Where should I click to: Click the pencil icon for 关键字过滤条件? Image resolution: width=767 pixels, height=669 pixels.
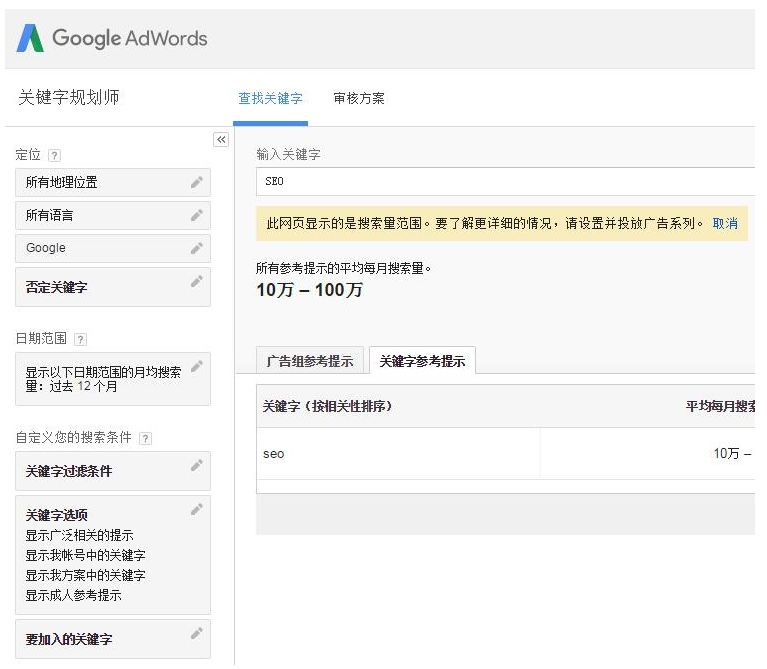pos(197,466)
